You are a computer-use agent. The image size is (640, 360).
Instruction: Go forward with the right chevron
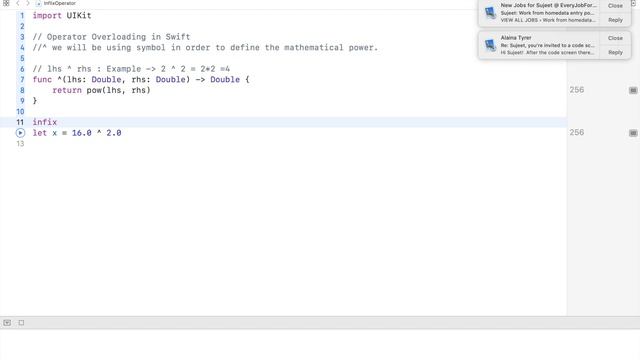[28, 3]
